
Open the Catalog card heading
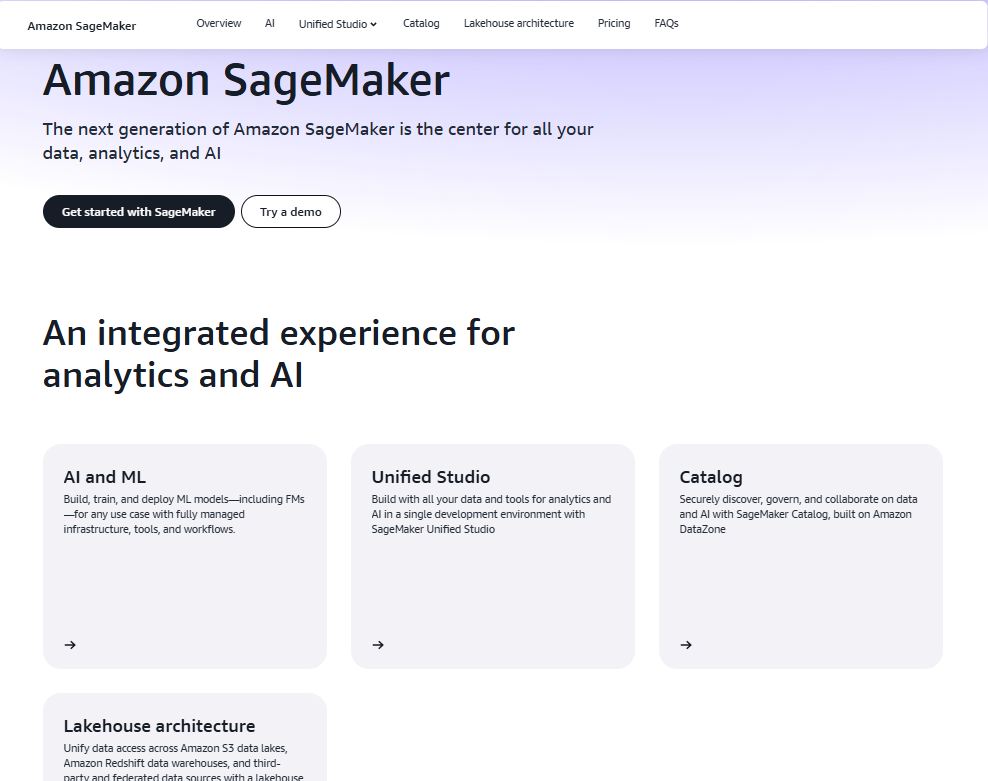click(x=711, y=477)
